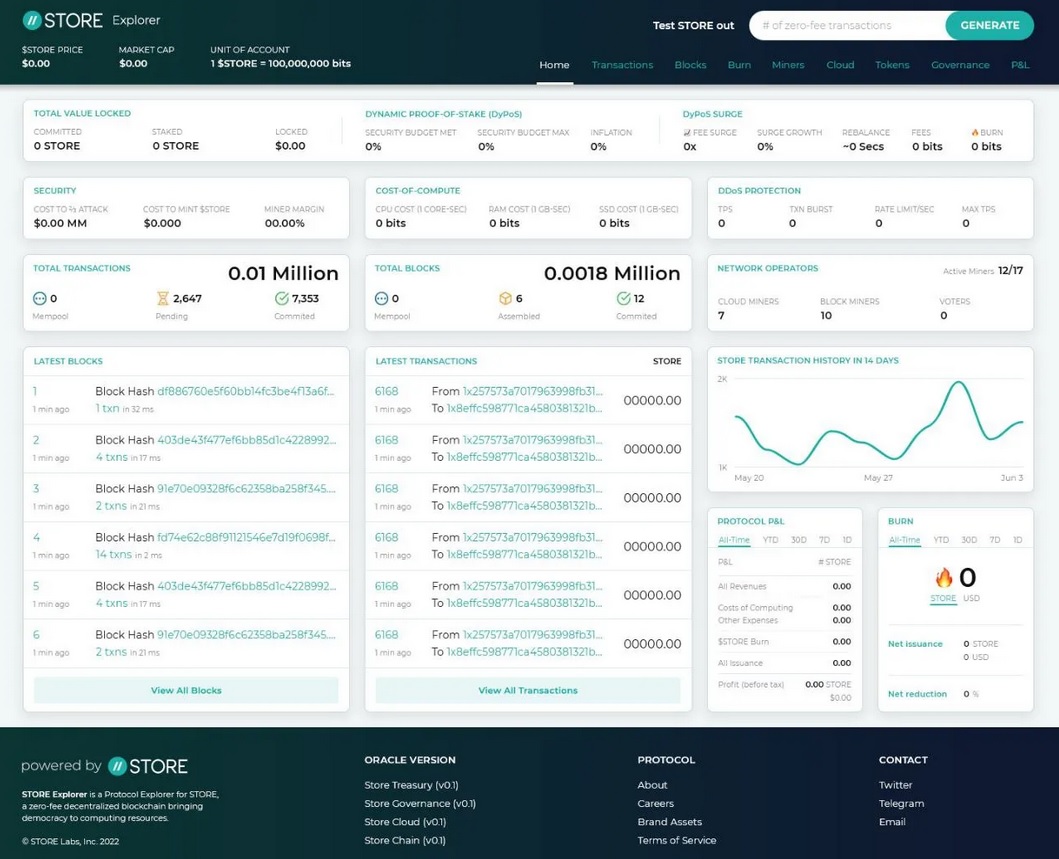Open the Cloud nav tab

(x=840, y=65)
